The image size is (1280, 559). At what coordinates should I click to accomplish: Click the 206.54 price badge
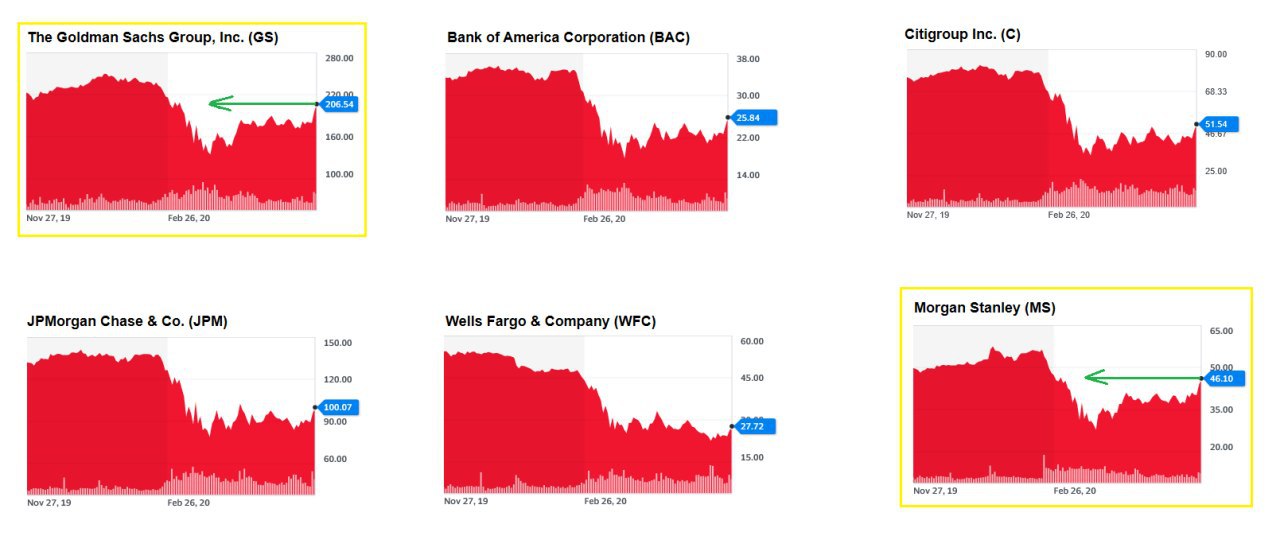340,104
